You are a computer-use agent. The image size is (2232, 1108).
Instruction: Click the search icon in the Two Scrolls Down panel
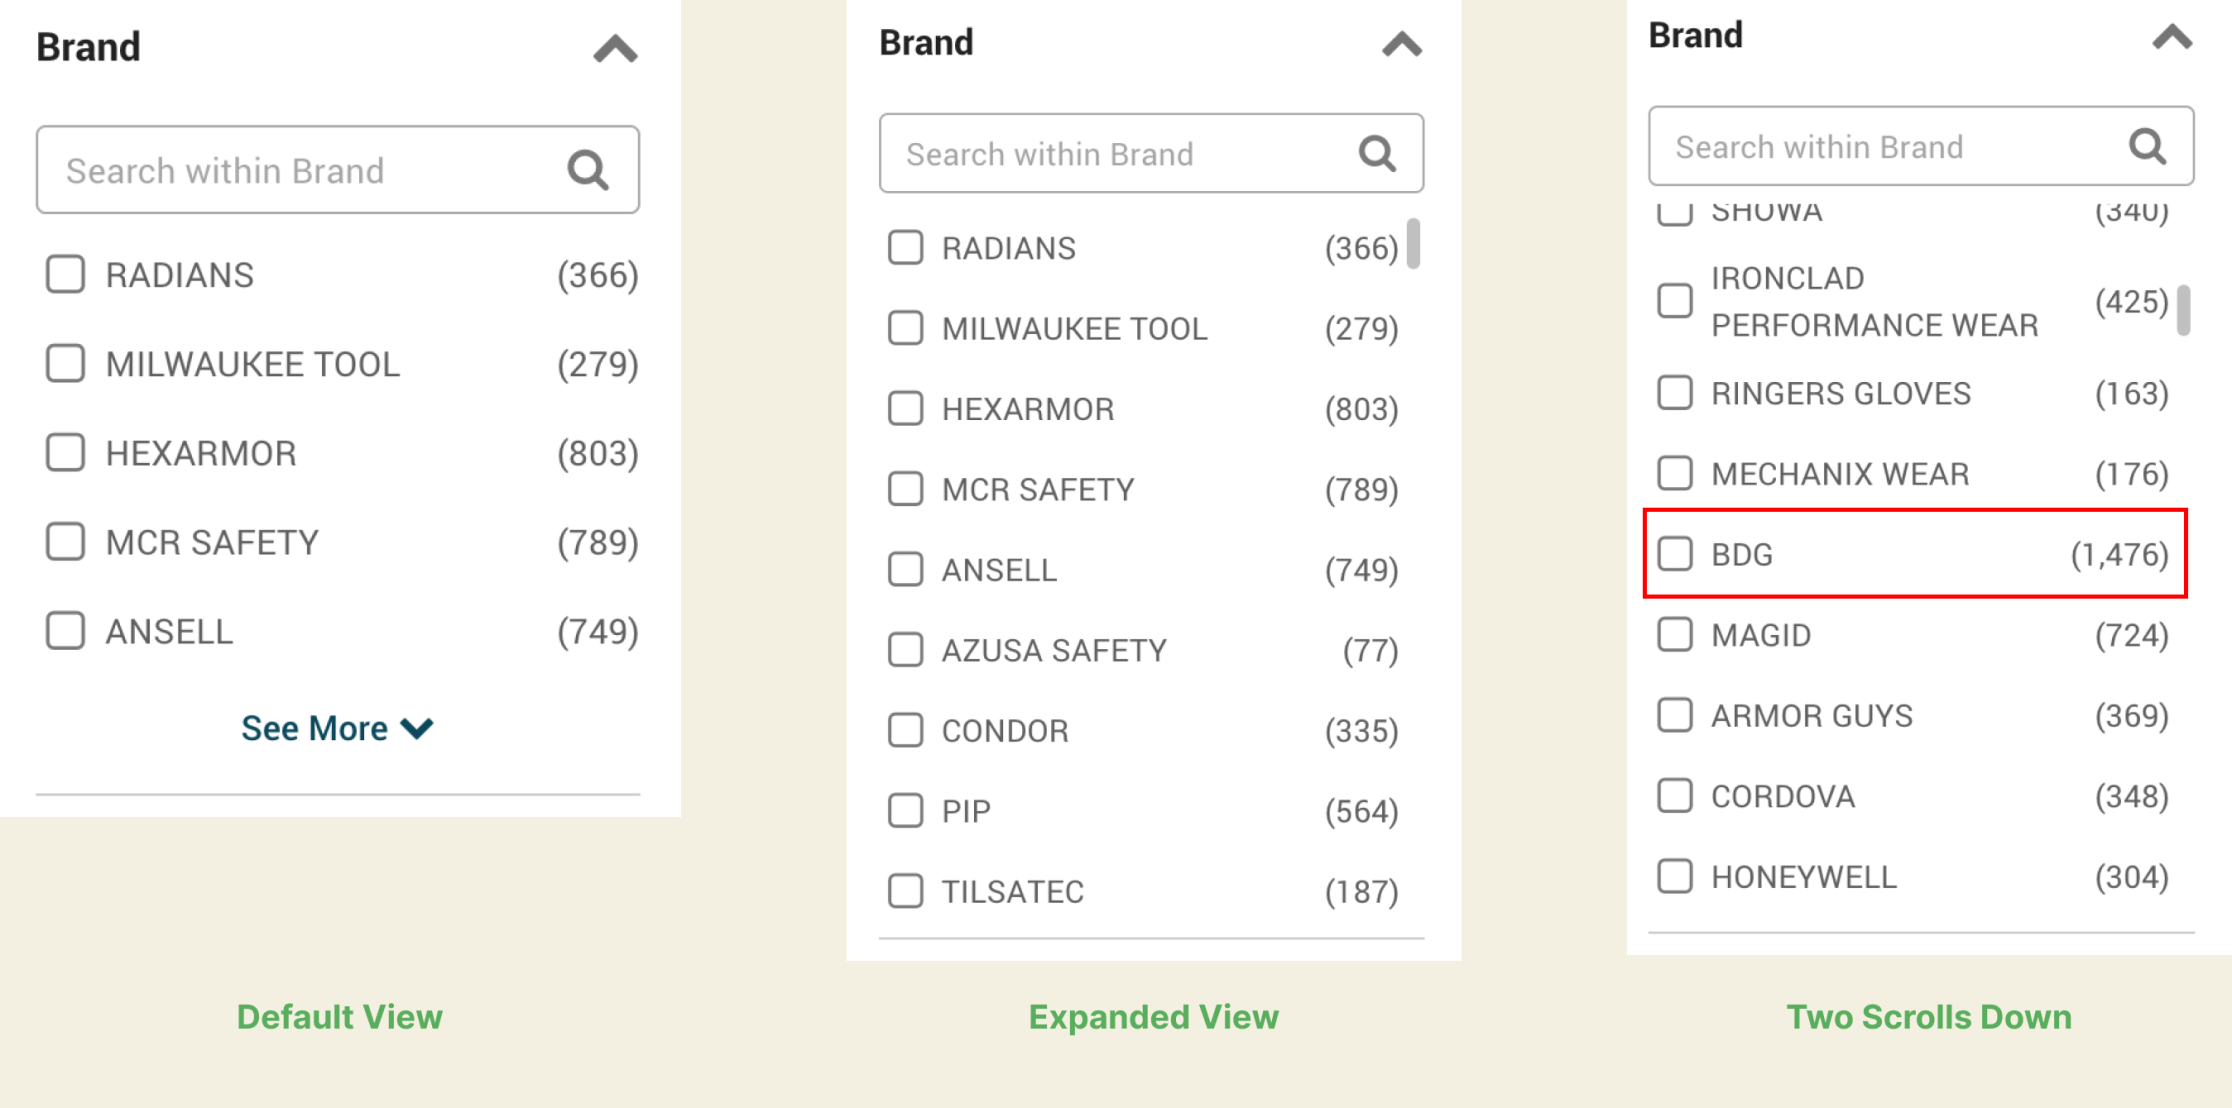[x=2148, y=147]
